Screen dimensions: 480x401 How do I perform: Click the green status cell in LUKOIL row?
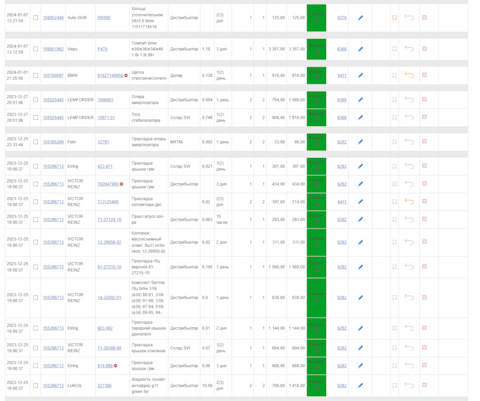tap(316, 386)
